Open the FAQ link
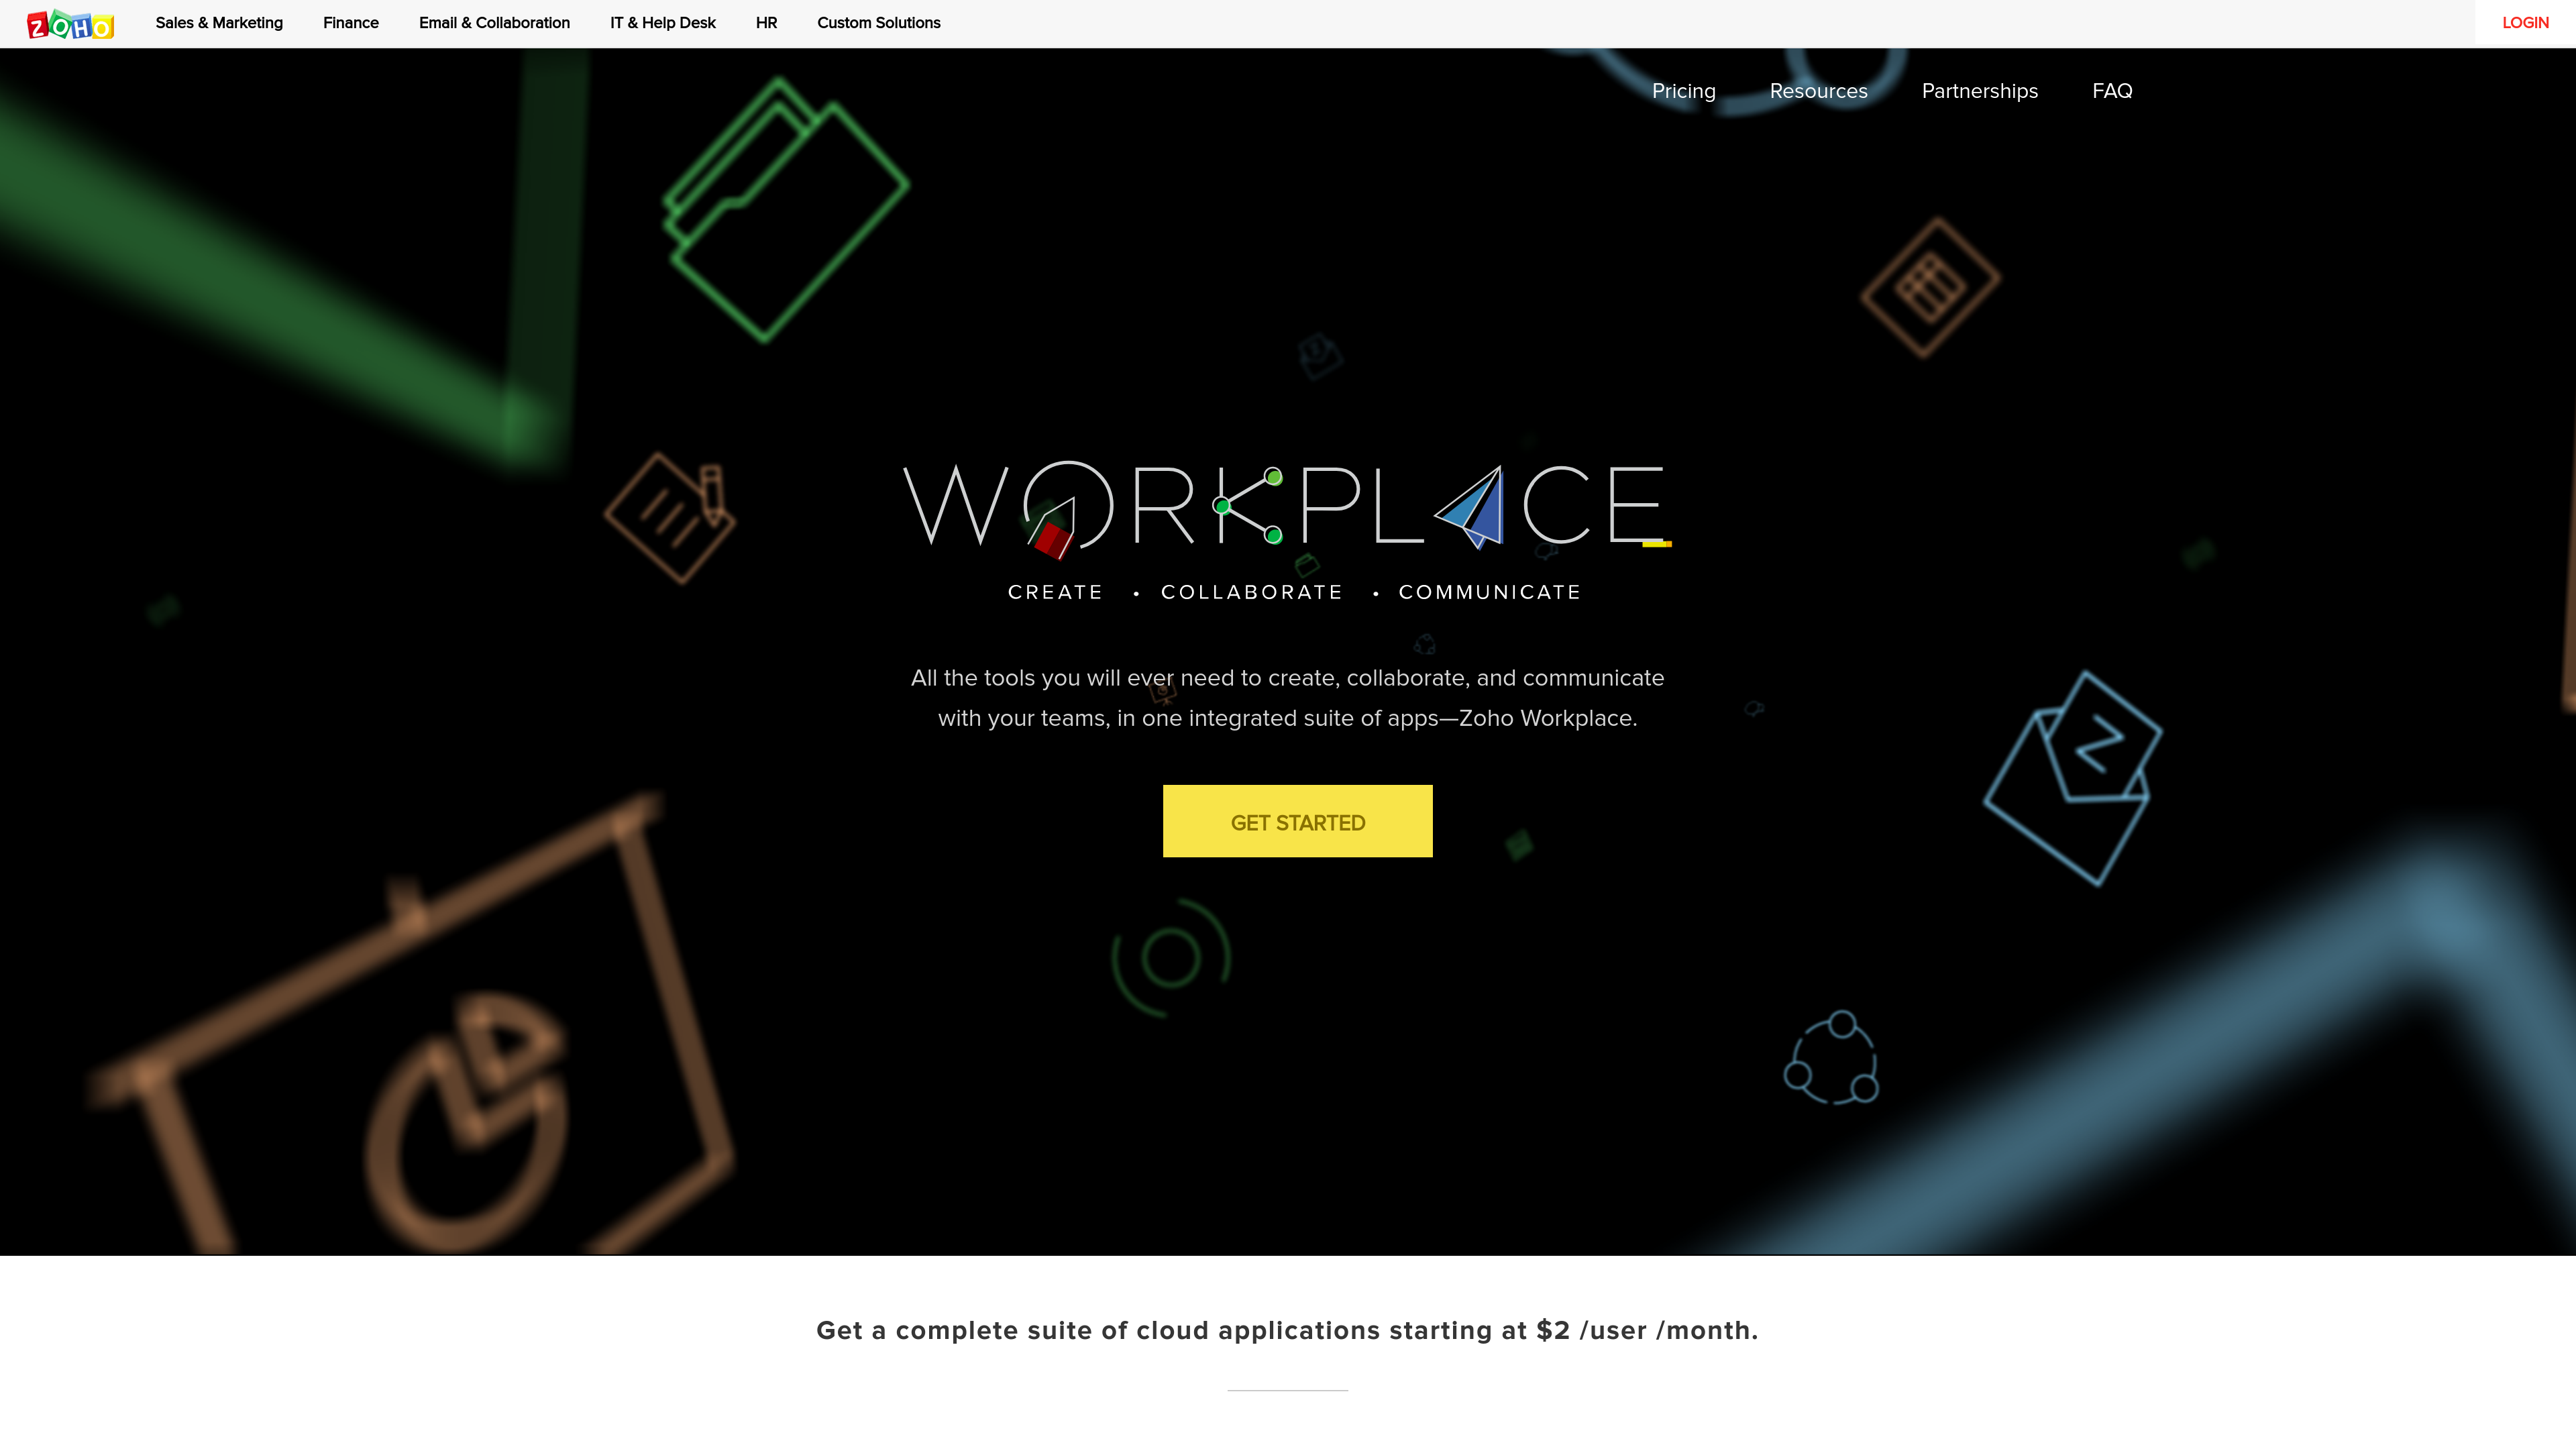2576x1449 pixels. click(2112, 91)
